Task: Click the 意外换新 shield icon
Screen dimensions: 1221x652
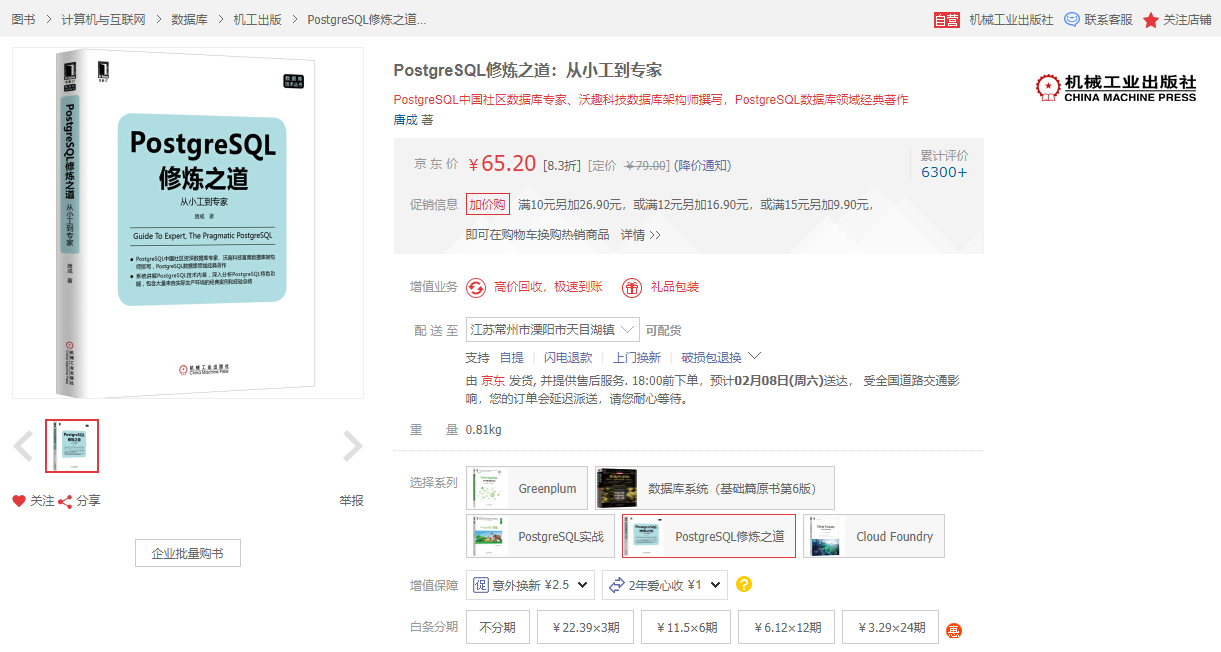Action: coord(480,585)
